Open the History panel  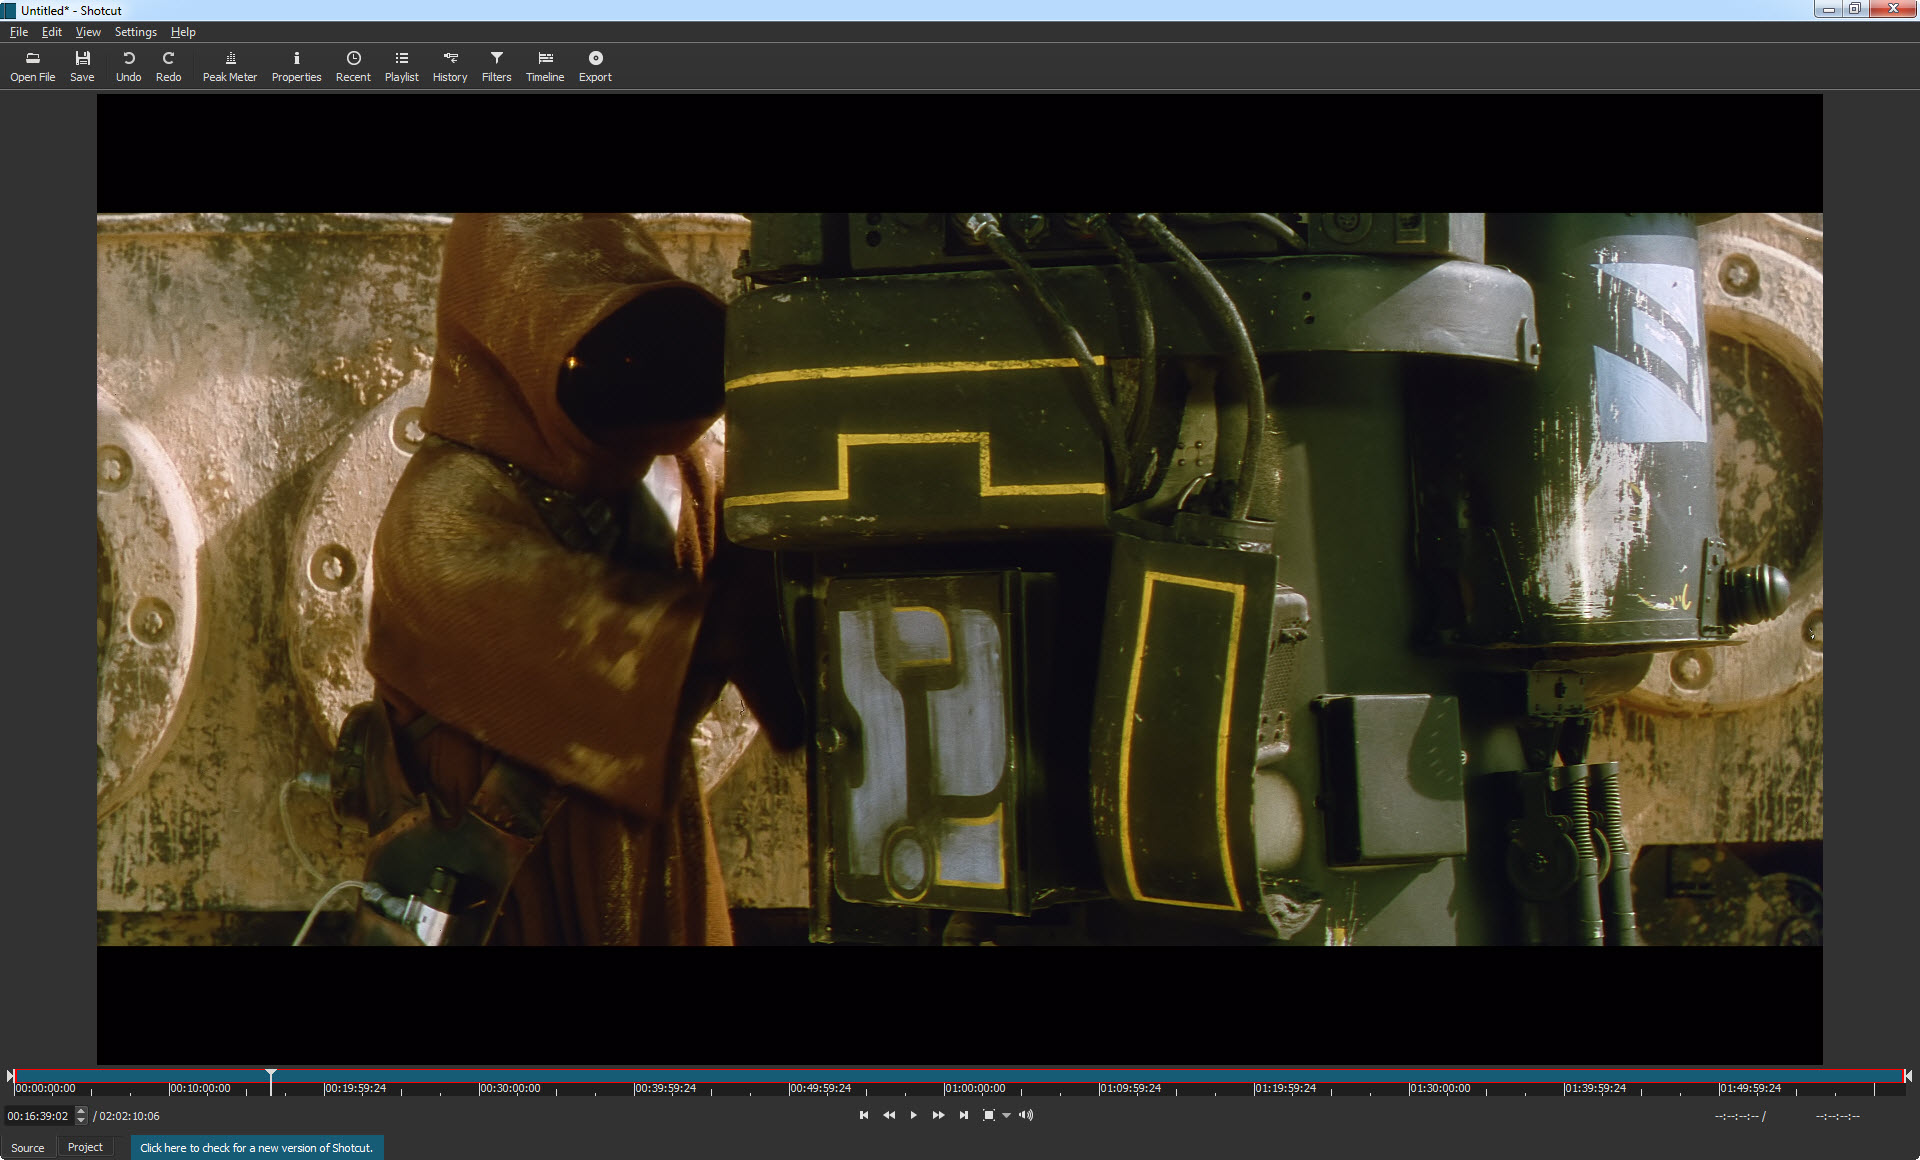click(x=450, y=66)
